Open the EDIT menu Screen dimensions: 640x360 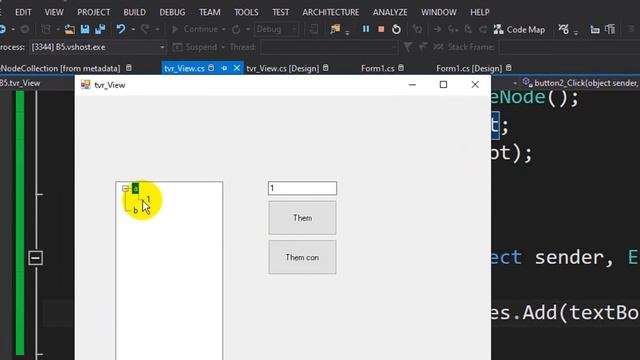(x=23, y=12)
